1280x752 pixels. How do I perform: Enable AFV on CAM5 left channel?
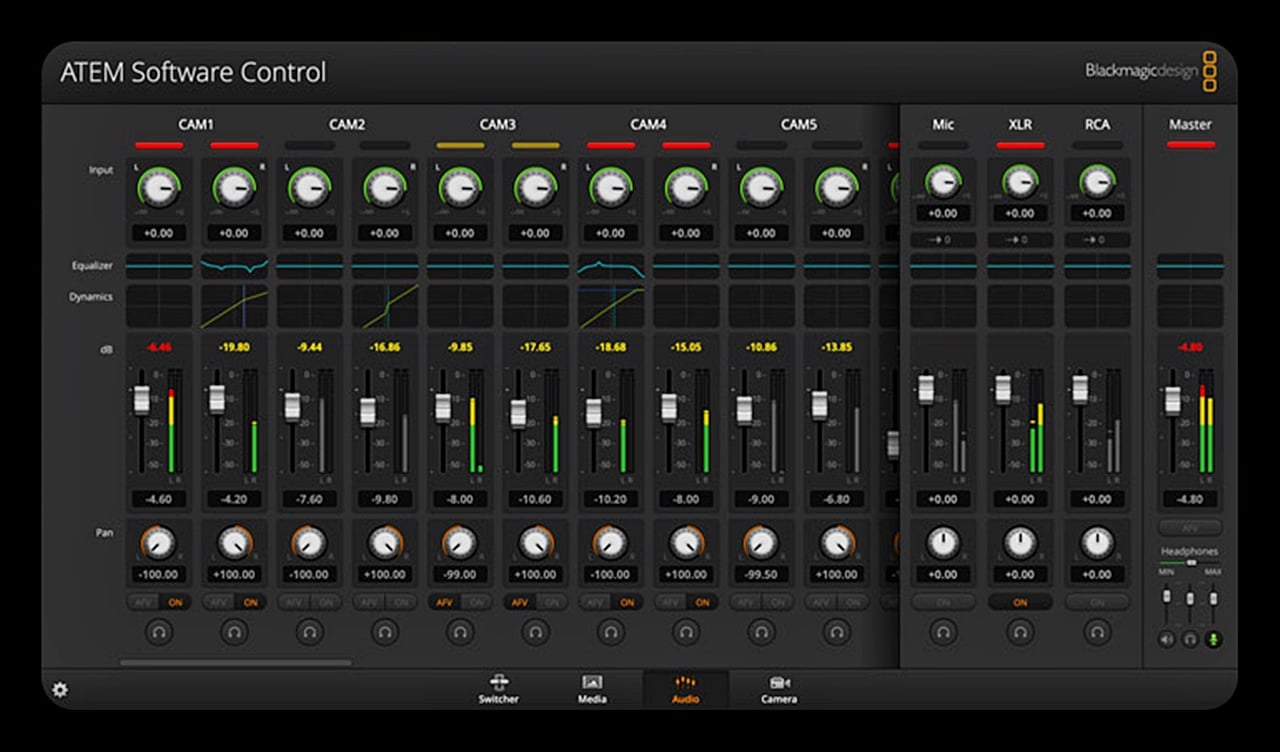click(745, 602)
